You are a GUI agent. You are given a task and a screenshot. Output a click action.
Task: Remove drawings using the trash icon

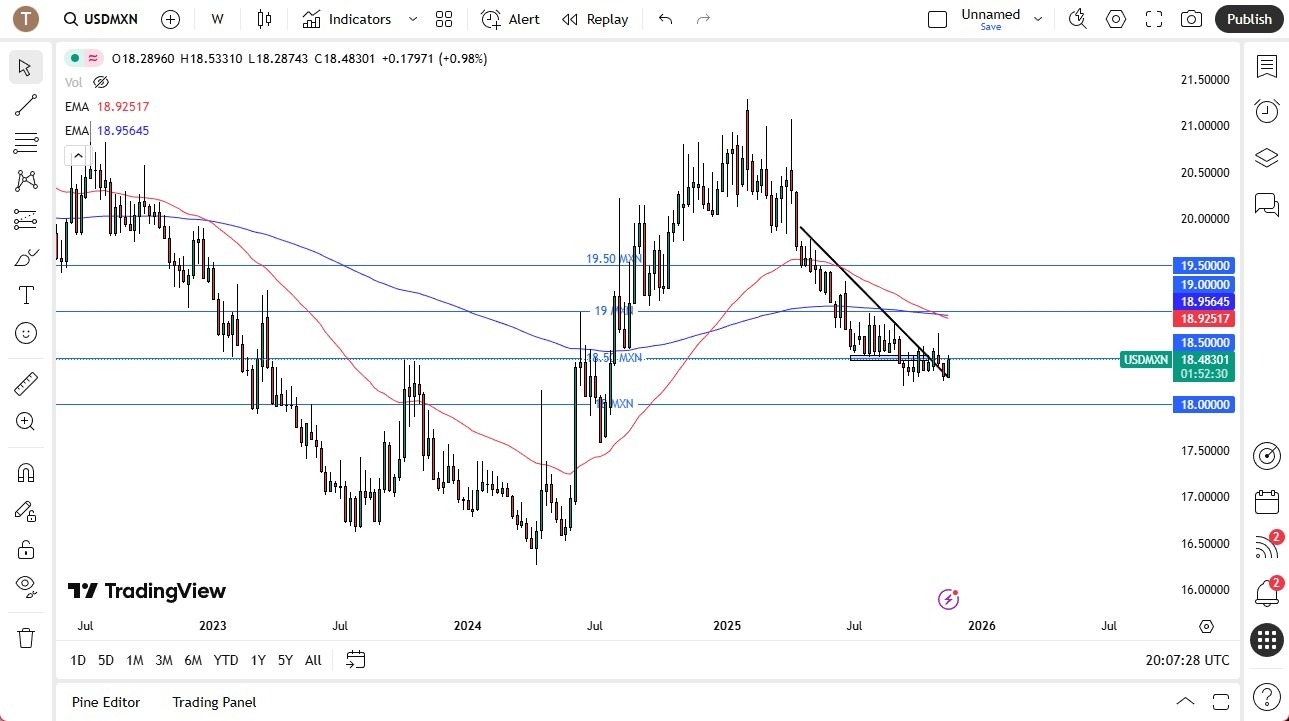point(25,637)
